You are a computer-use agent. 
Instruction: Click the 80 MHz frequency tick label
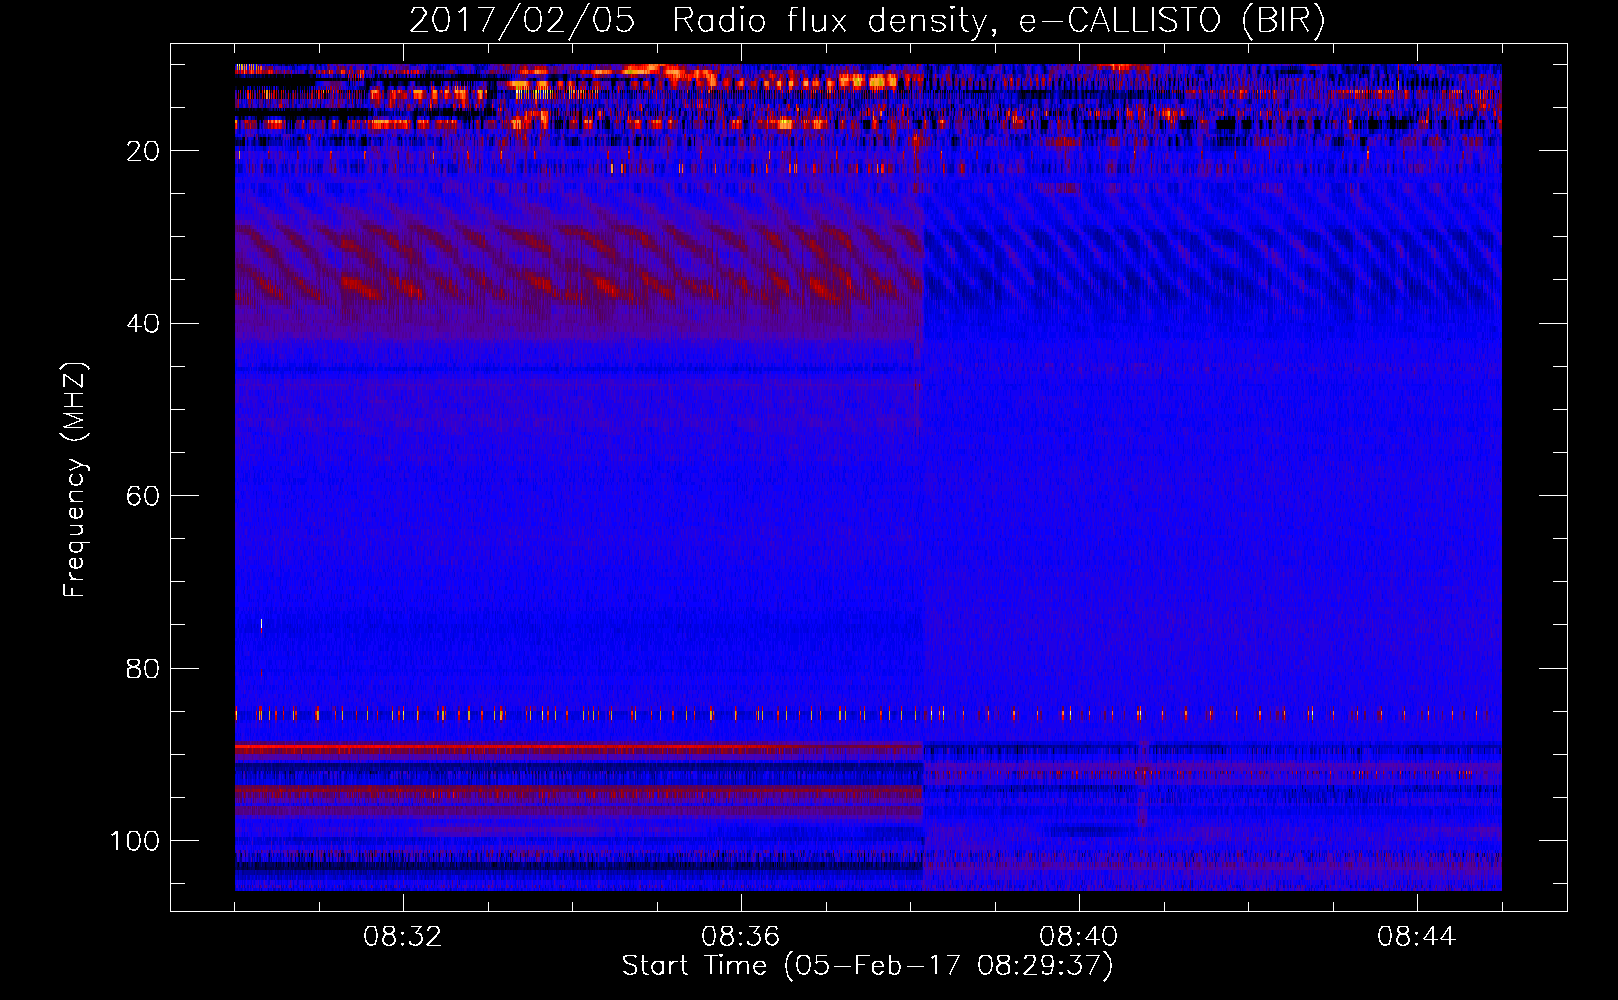click(144, 669)
